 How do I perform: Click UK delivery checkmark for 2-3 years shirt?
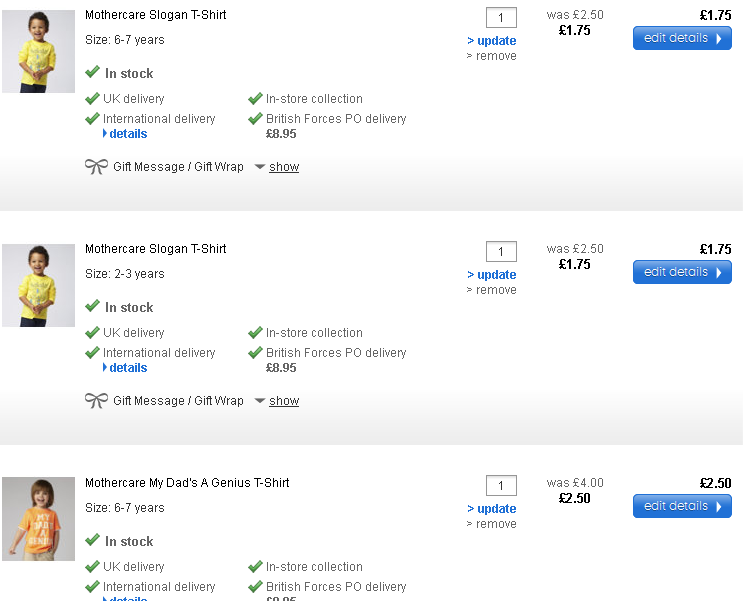click(x=92, y=333)
